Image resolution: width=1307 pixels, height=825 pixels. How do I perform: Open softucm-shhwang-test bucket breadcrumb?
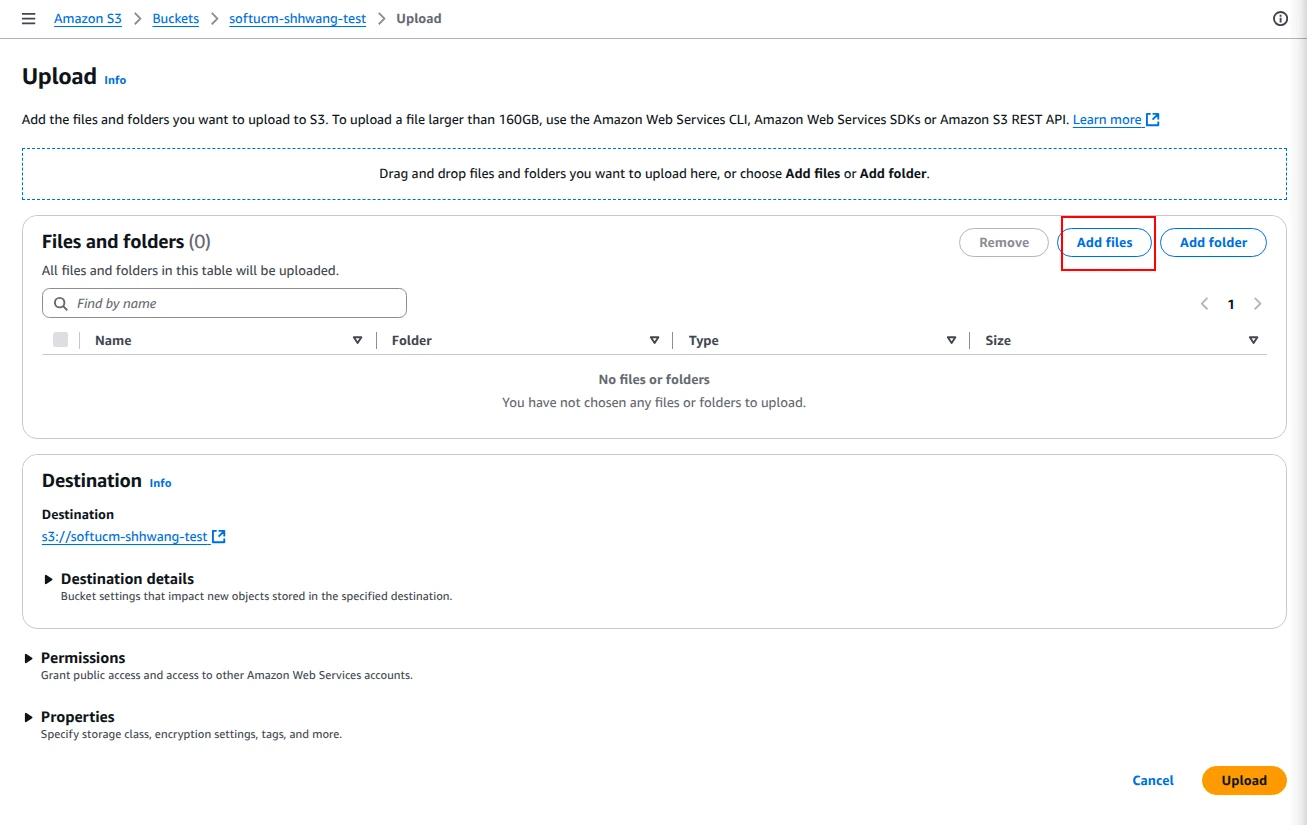(296, 19)
